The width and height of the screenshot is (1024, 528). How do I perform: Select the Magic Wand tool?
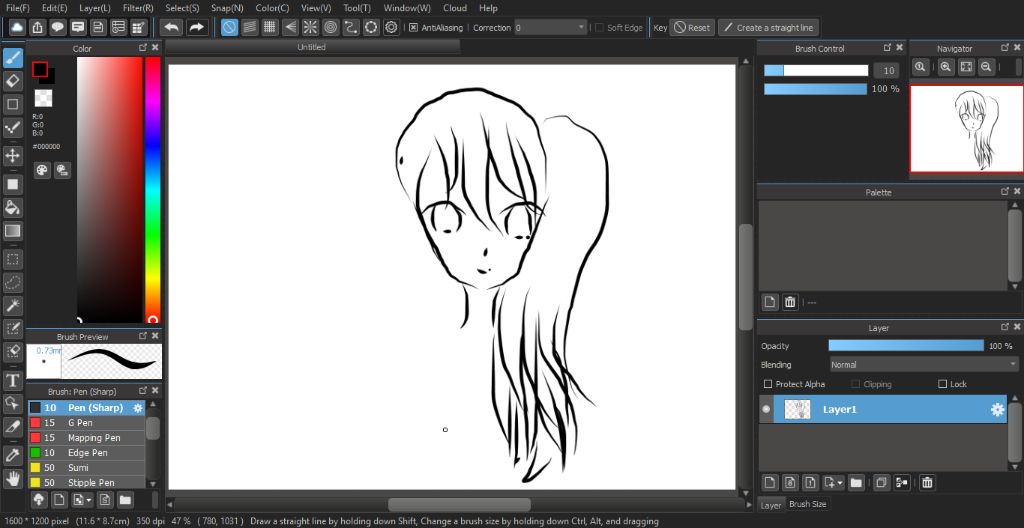click(13, 305)
